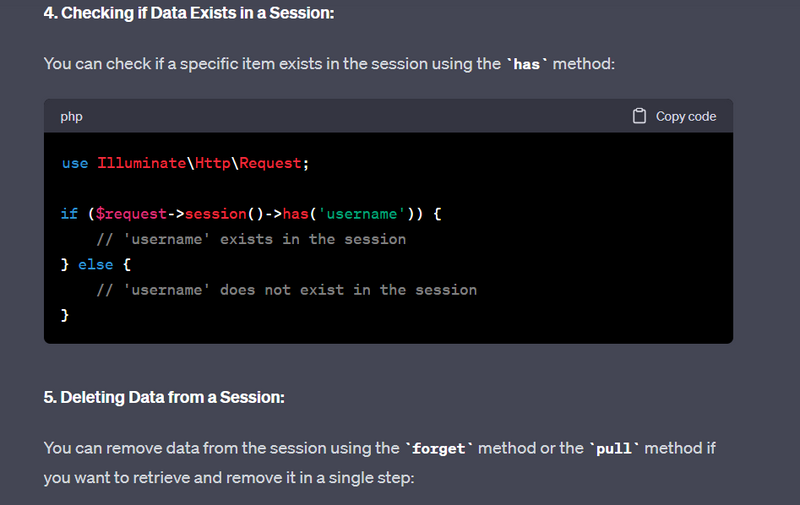Click the clipboard icon beside Copy code
This screenshot has height=505, width=800.
pos(640,116)
